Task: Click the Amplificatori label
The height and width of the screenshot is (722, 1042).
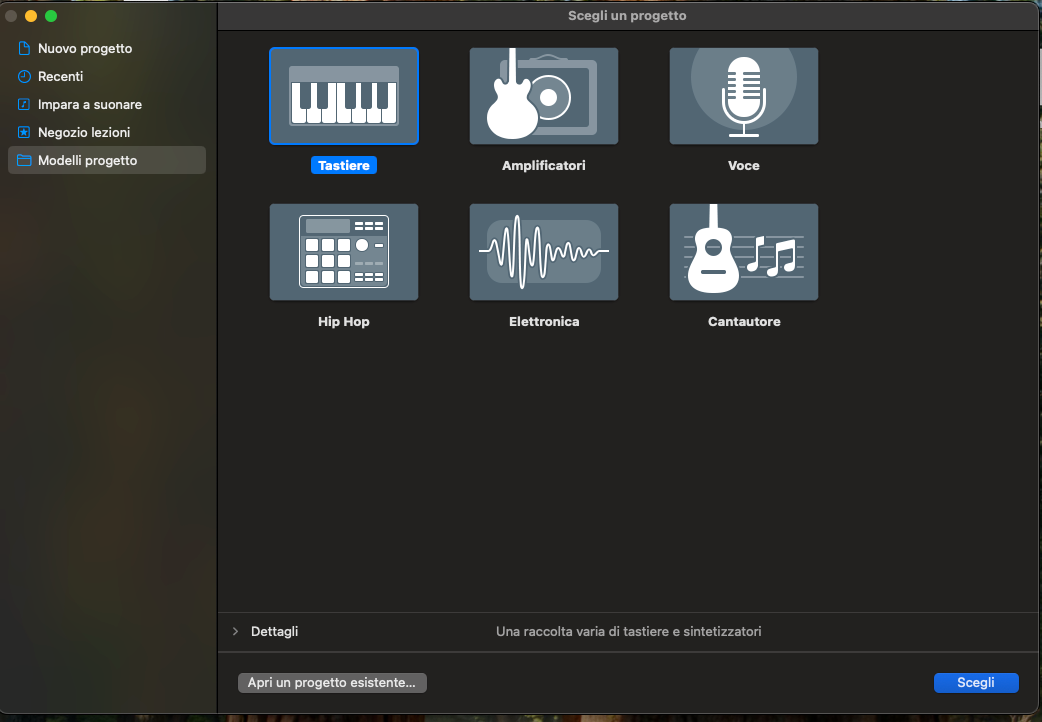Action: point(544,166)
